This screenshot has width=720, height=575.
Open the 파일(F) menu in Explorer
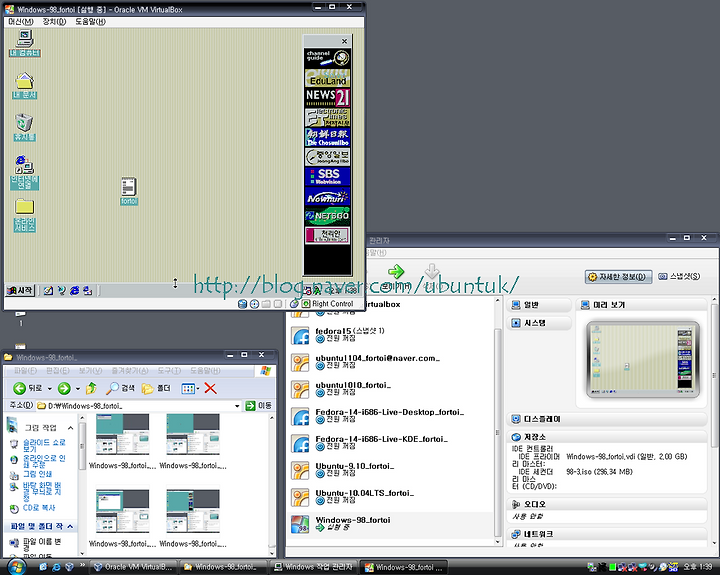tap(25, 371)
